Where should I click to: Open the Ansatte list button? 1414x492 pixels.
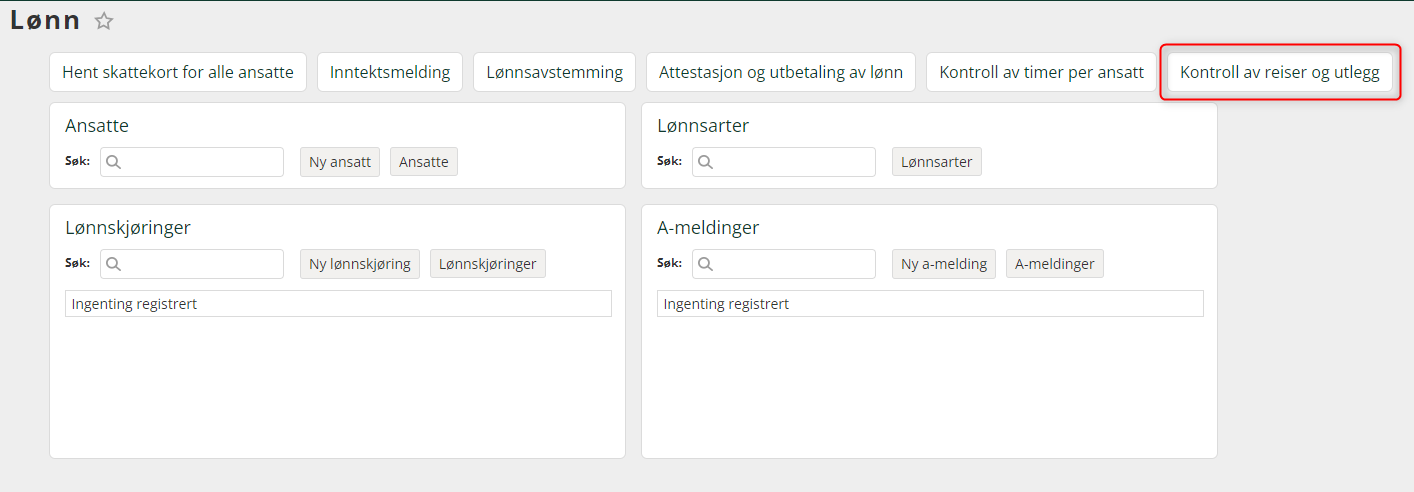pyautogui.click(x=424, y=162)
